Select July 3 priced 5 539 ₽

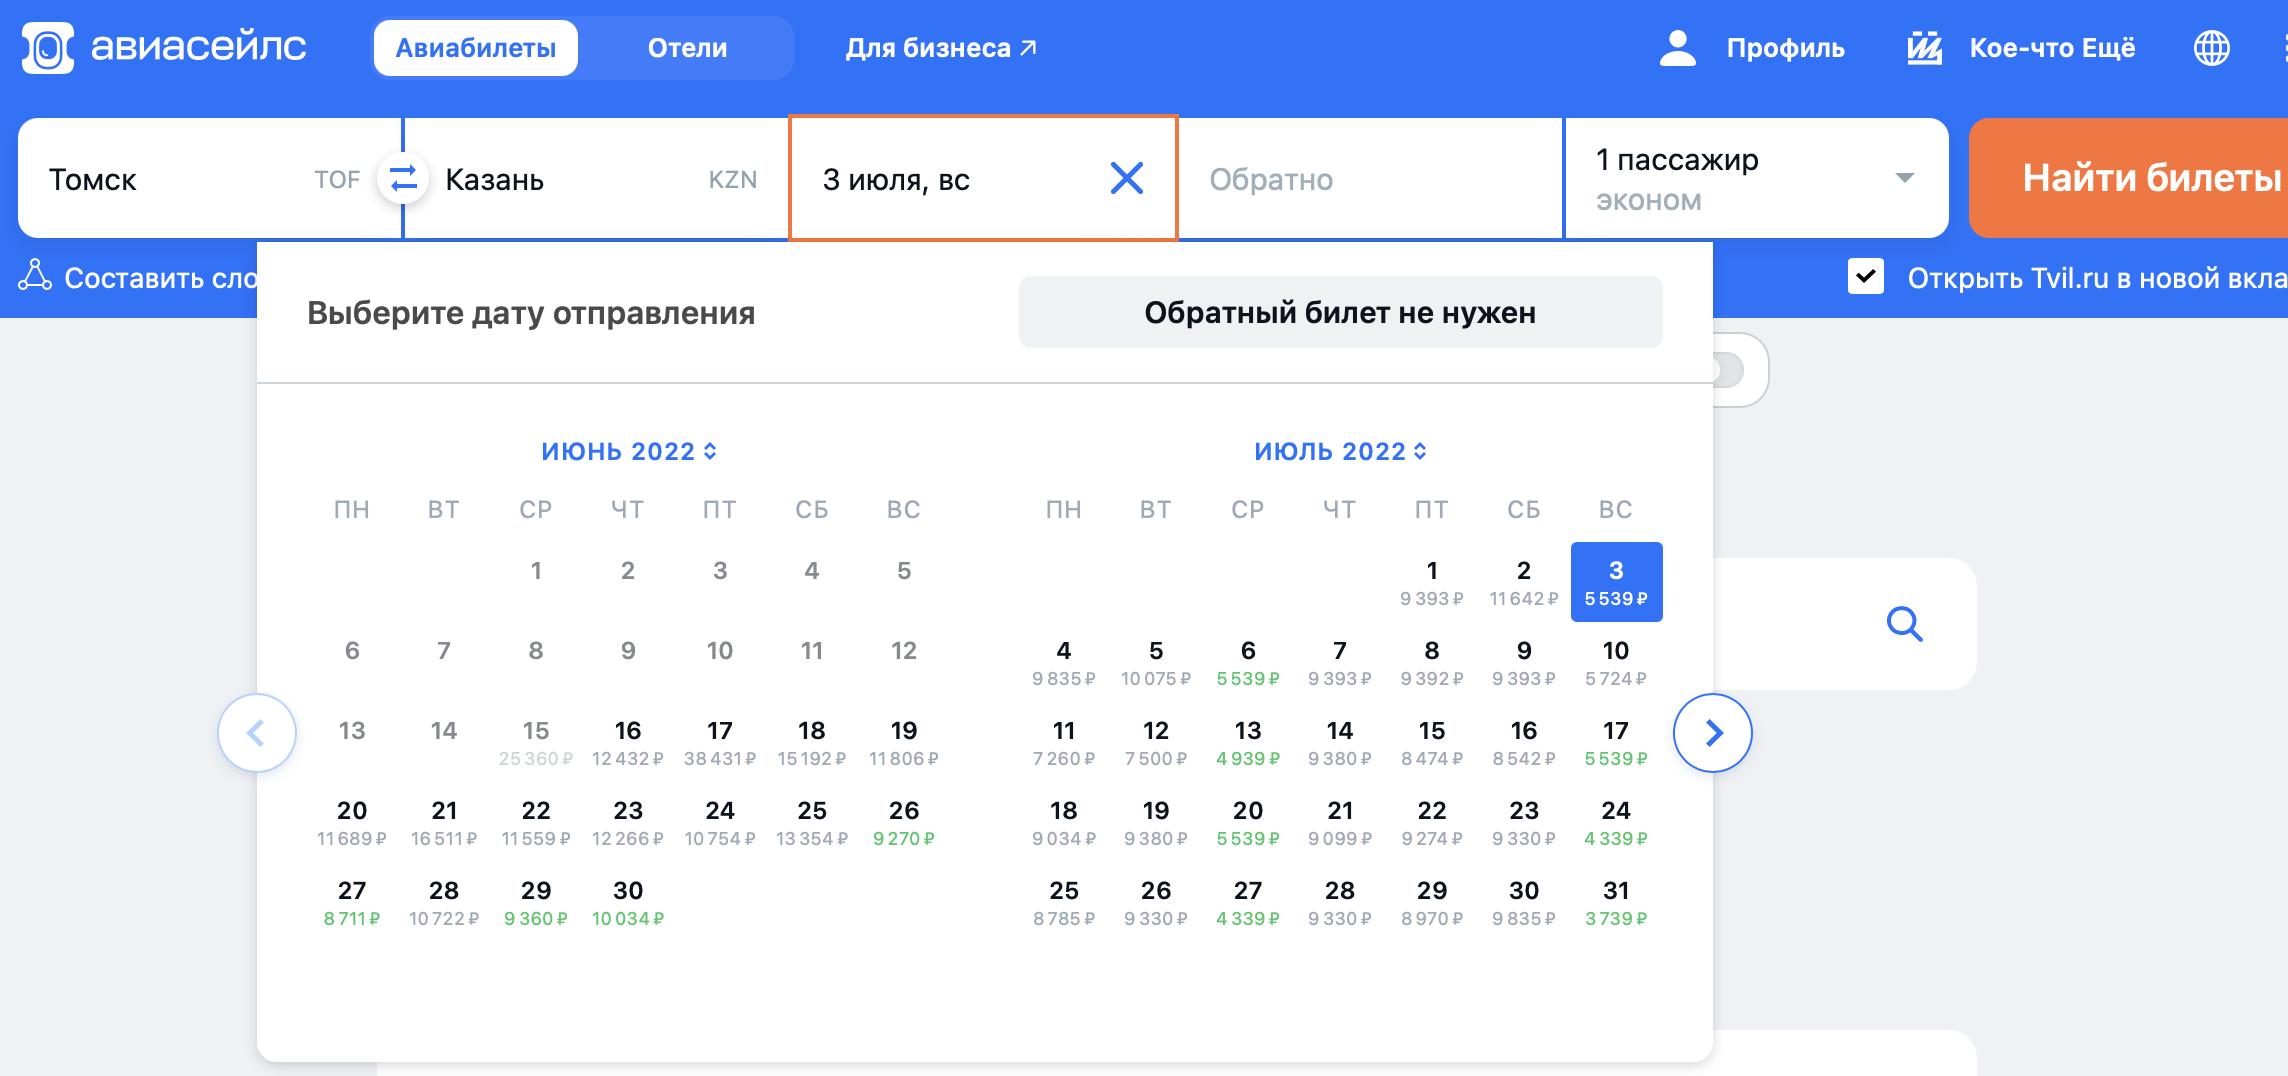[x=1616, y=582]
